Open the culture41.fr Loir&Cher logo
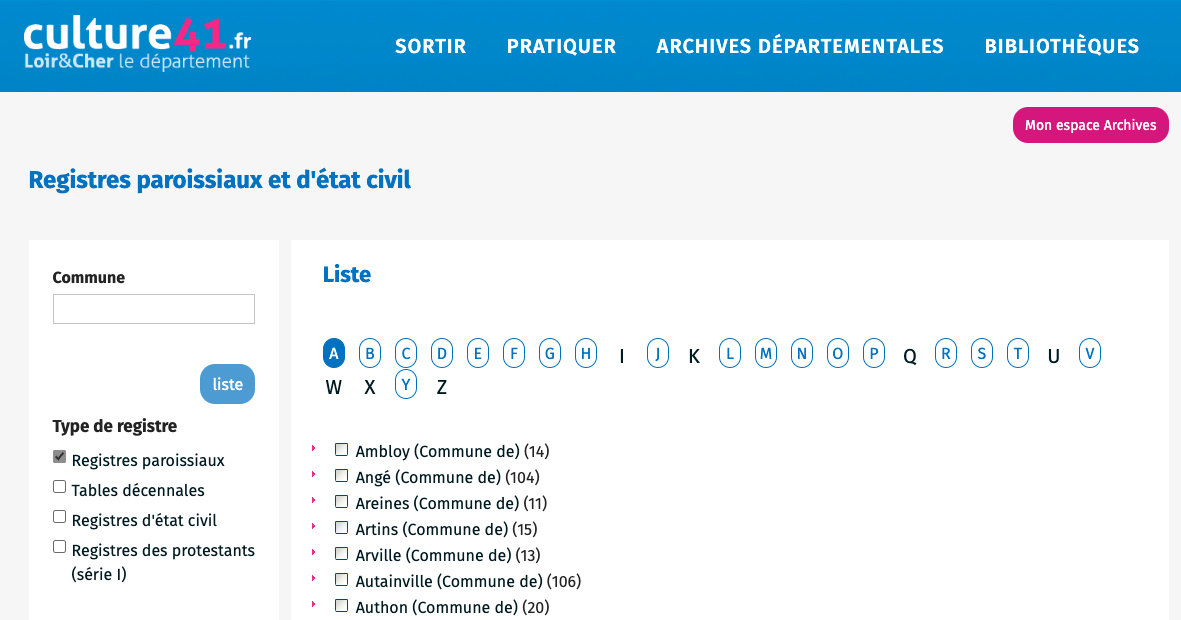Viewport: 1181px width, 620px height. click(137, 44)
